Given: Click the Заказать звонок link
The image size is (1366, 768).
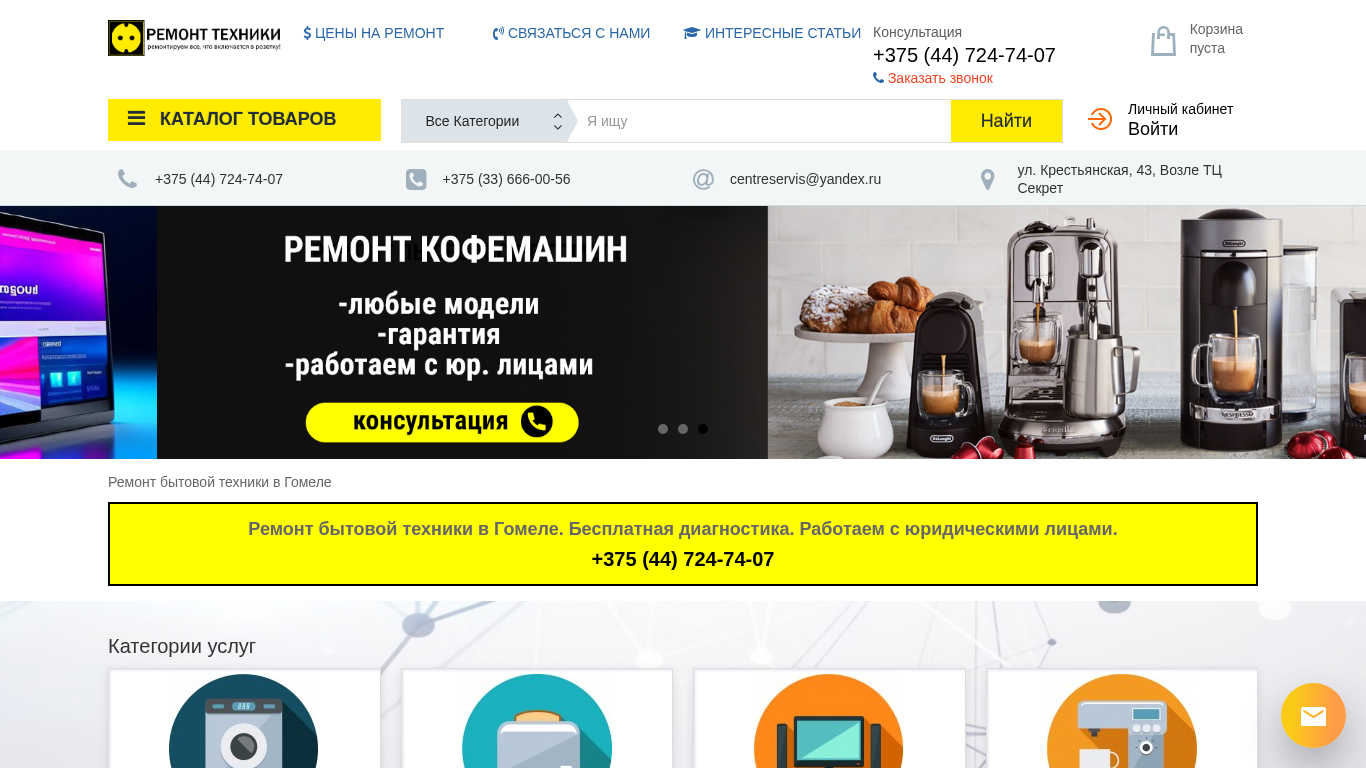Looking at the screenshot, I should coord(933,78).
